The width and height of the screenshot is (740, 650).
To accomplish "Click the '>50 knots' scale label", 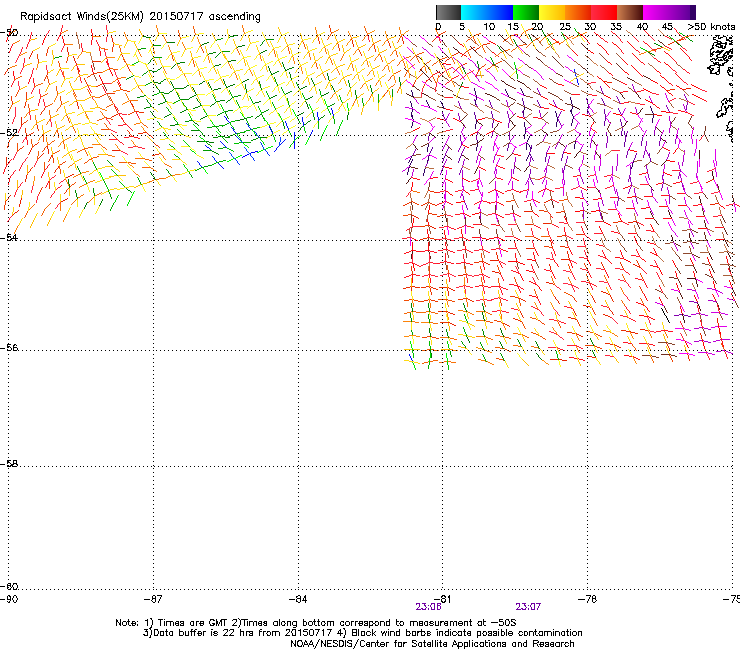I will click(711, 27).
